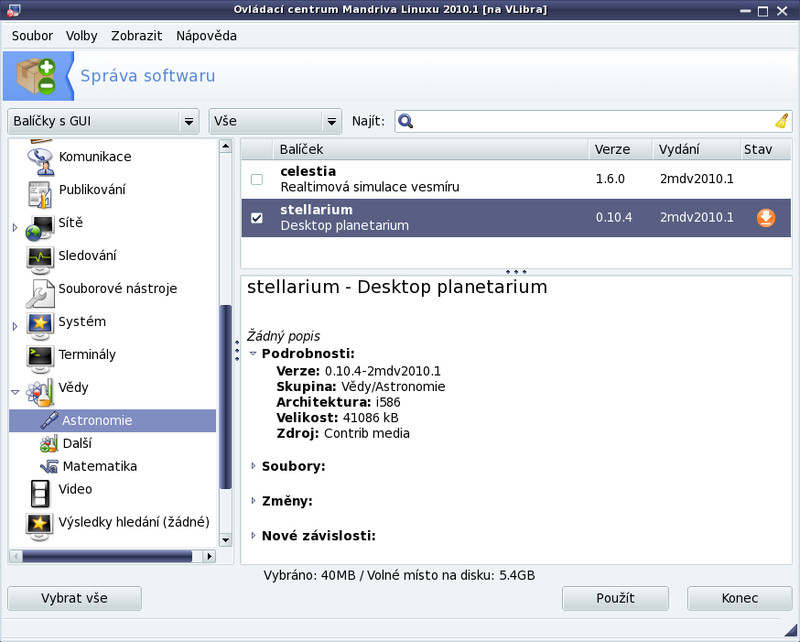Select the Další subcategory

click(x=77, y=443)
